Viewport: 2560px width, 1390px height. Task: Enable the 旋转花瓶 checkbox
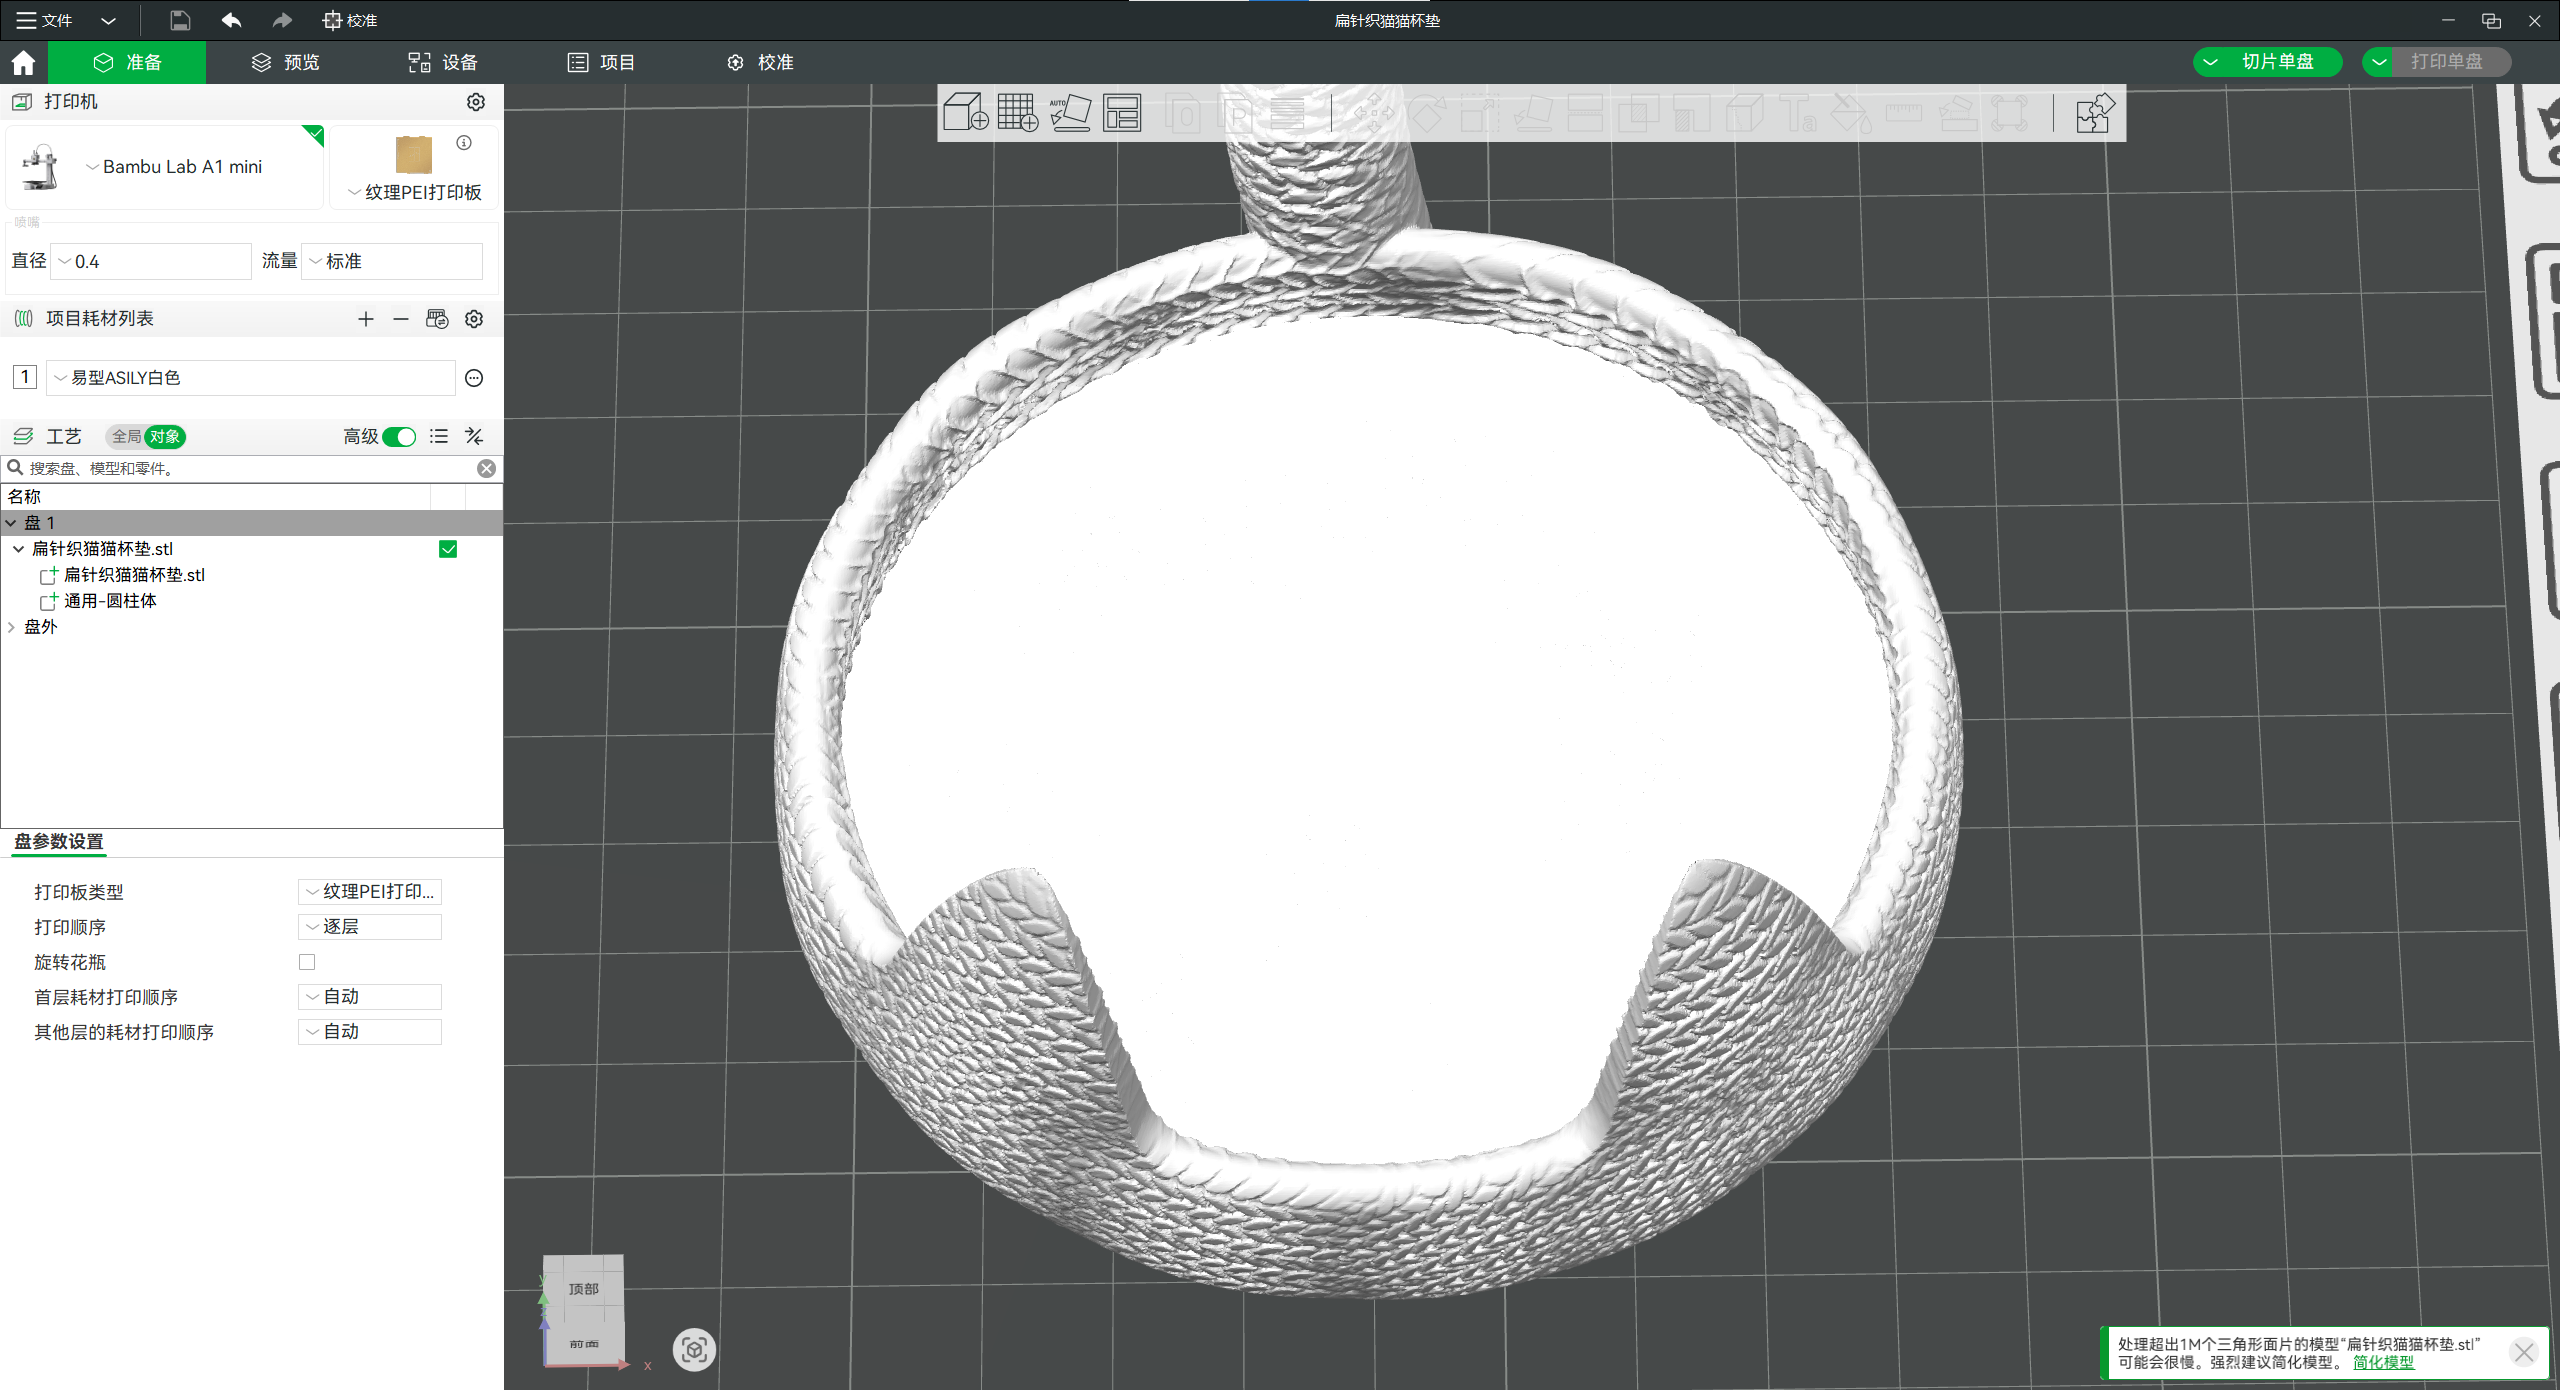pos(307,962)
